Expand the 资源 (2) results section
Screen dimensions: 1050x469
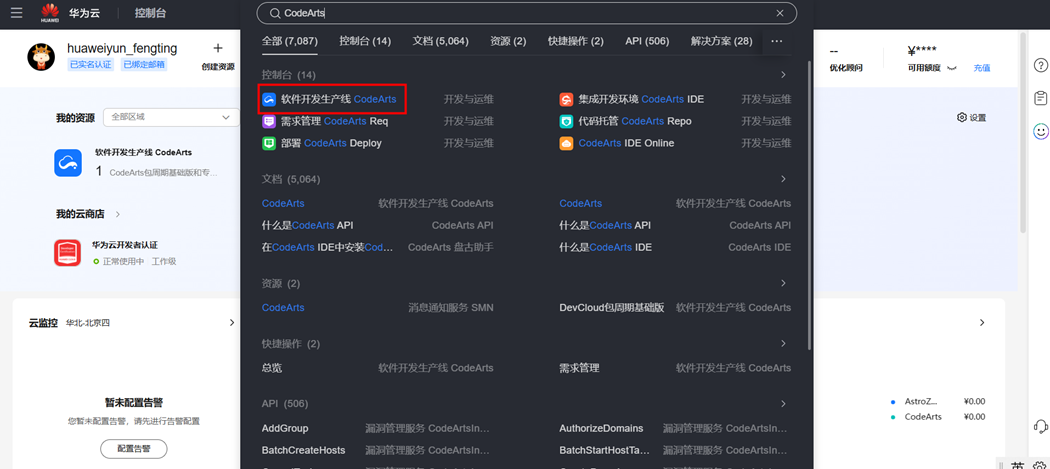point(783,283)
